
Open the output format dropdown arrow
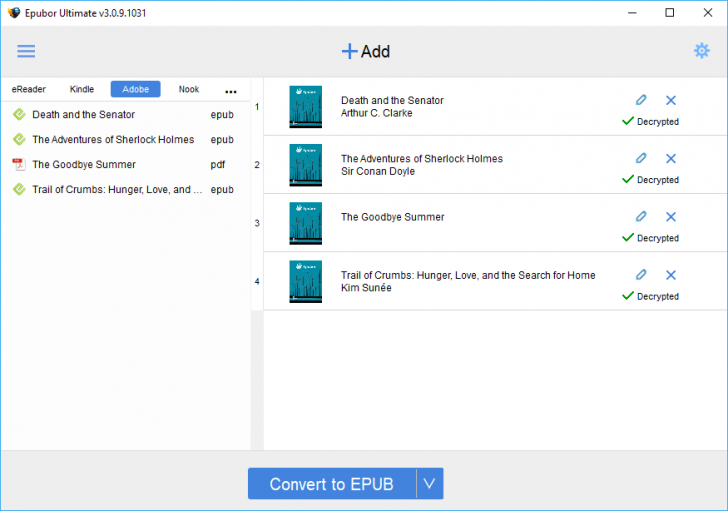coord(429,484)
